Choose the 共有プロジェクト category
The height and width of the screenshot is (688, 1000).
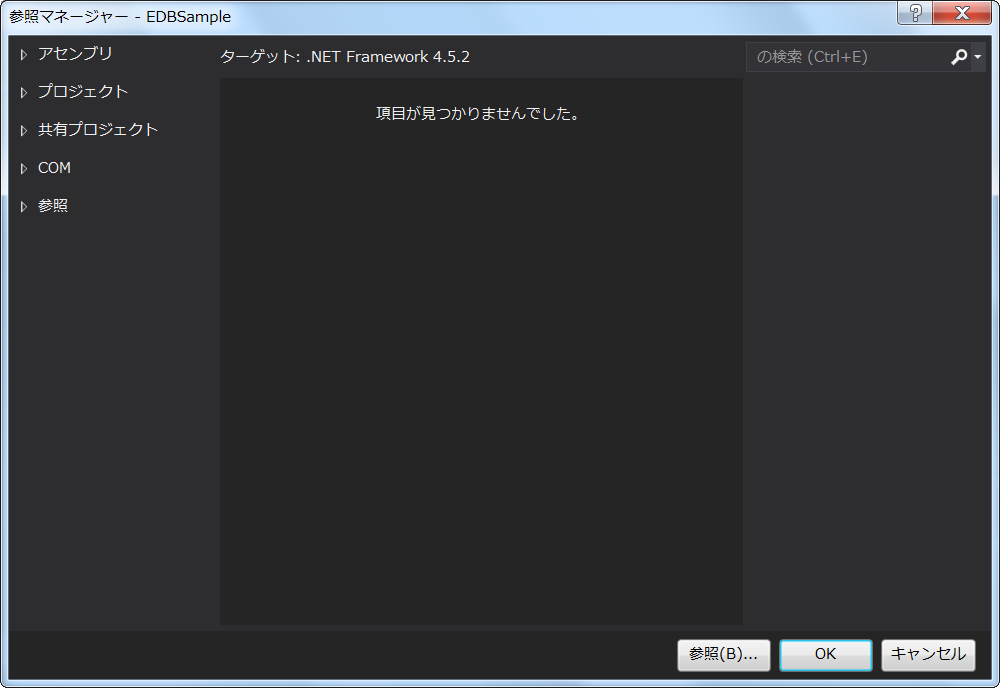(98, 130)
